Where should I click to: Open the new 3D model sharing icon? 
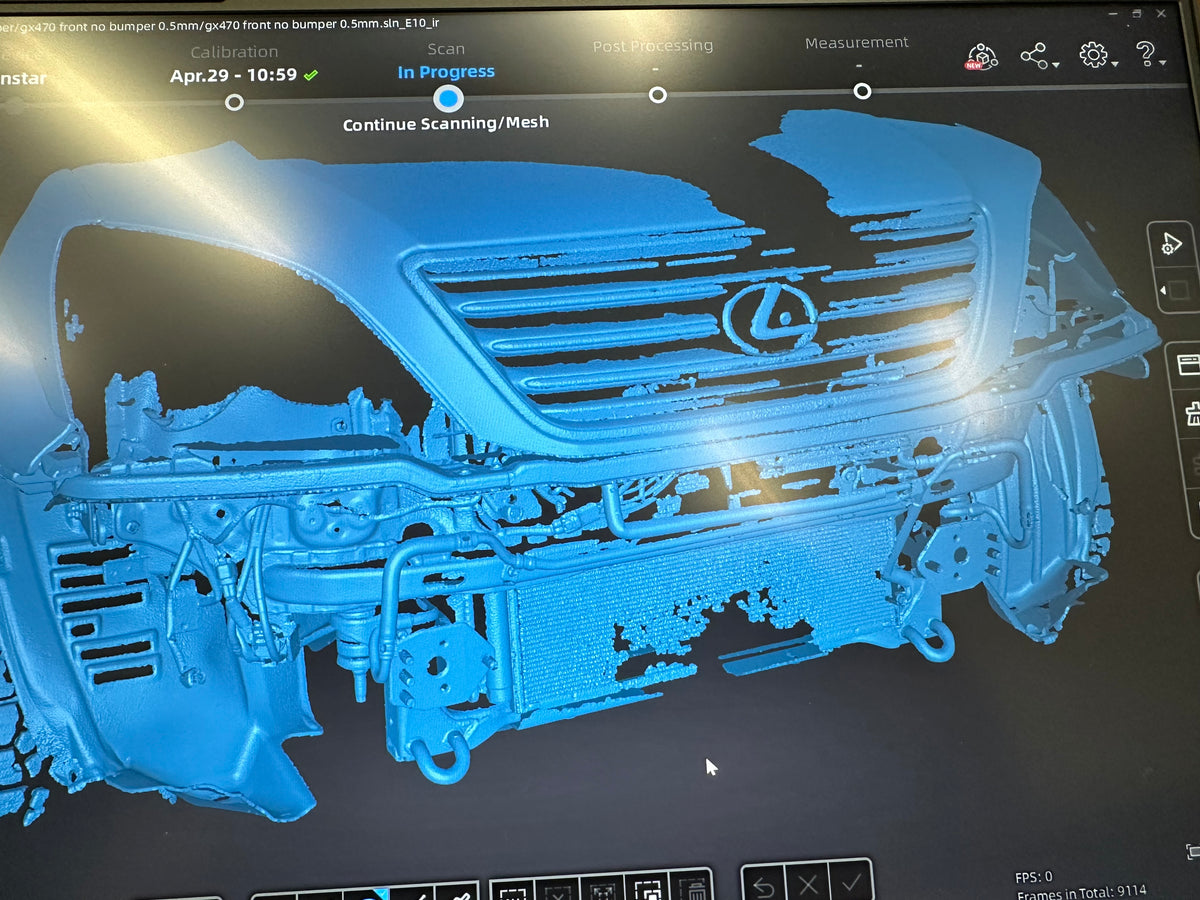pos(983,55)
